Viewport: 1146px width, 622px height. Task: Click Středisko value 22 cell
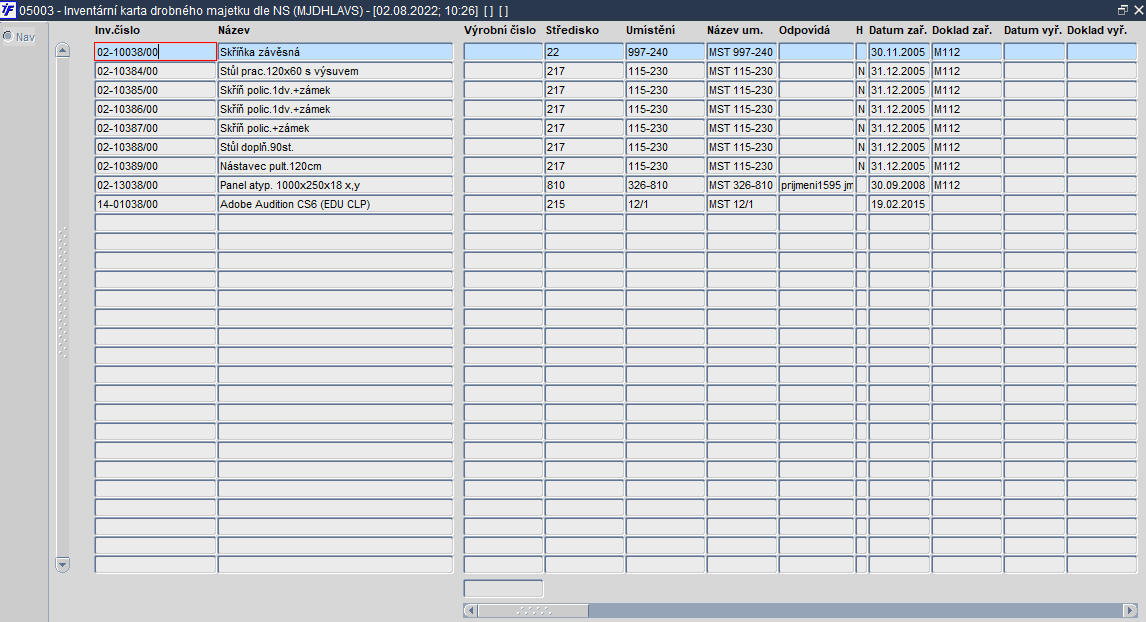coord(584,52)
